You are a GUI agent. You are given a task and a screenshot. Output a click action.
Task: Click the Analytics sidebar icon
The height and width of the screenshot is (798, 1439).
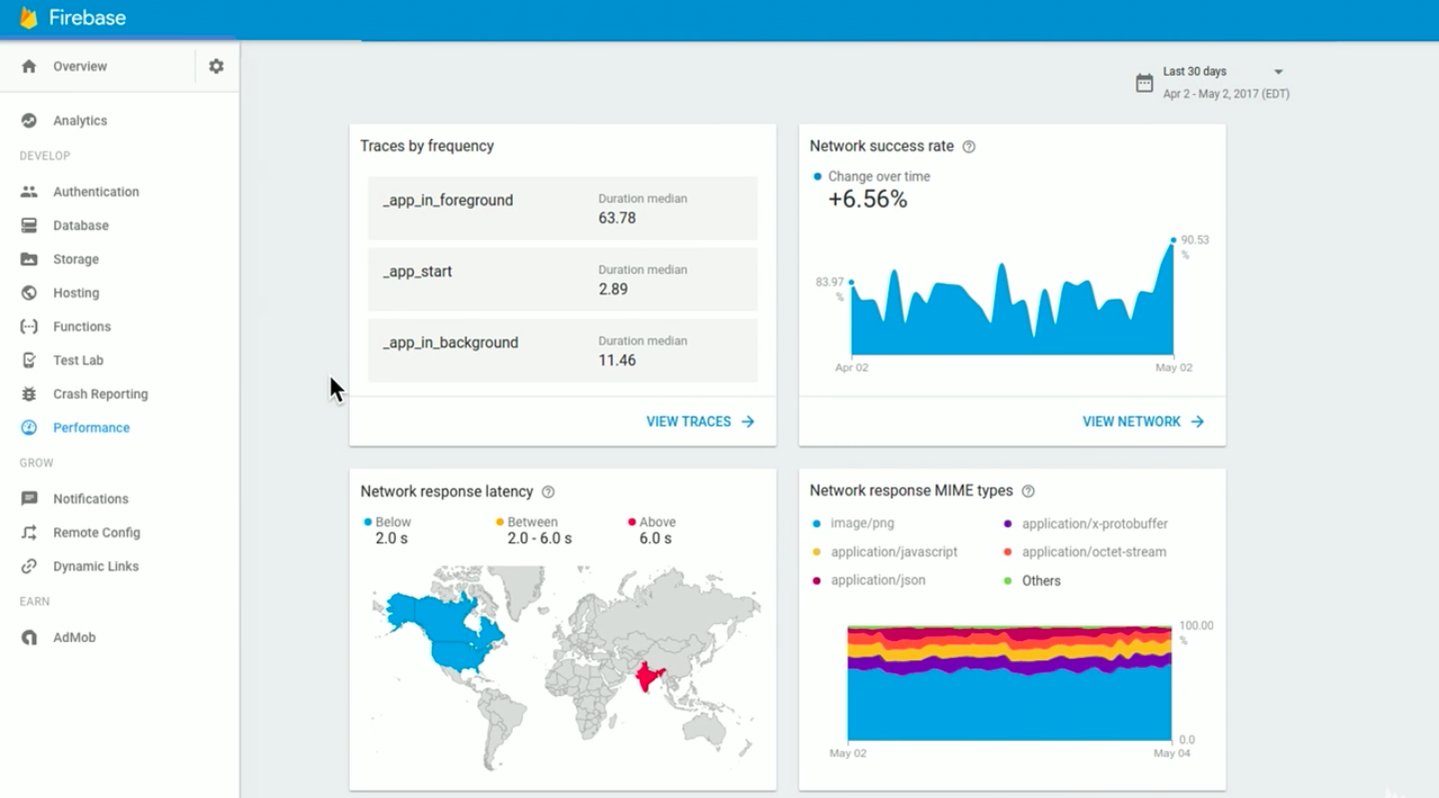(29, 120)
